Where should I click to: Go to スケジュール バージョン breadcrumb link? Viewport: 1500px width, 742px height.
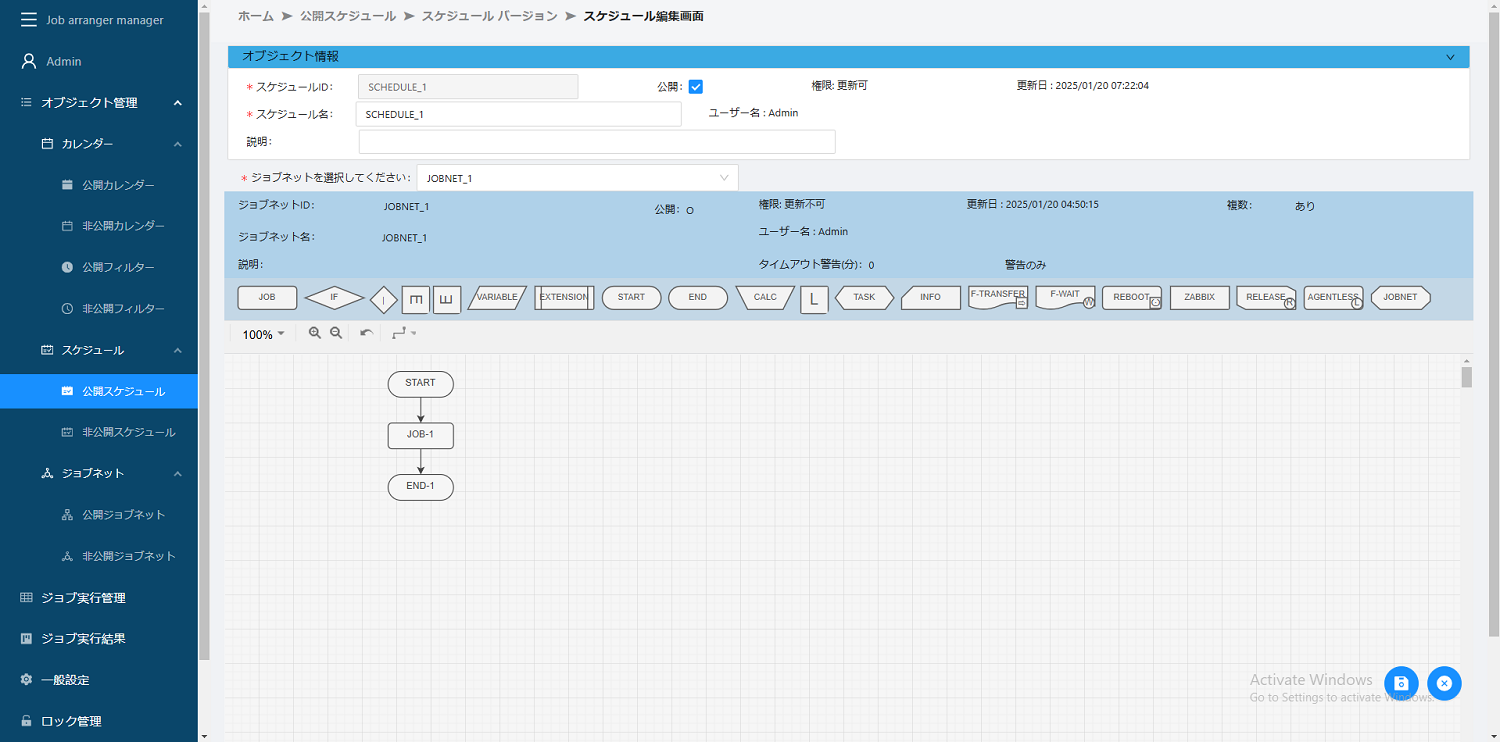click(x=490, y=16)
